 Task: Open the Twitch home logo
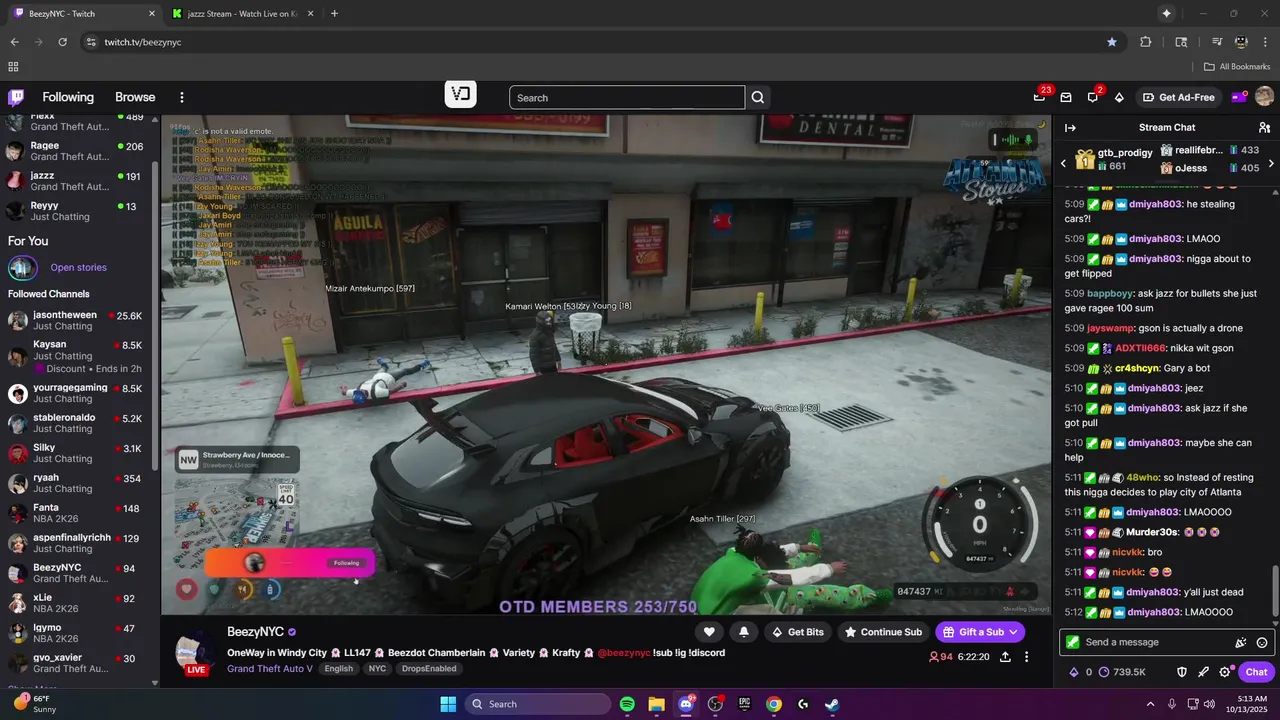click(16, 97)
